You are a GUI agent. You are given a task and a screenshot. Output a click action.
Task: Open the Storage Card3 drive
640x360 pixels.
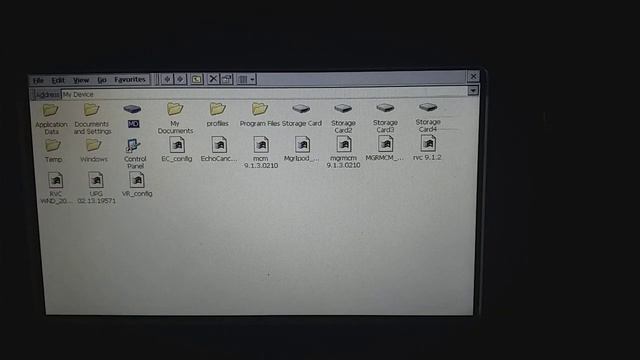tap(385, 118)
